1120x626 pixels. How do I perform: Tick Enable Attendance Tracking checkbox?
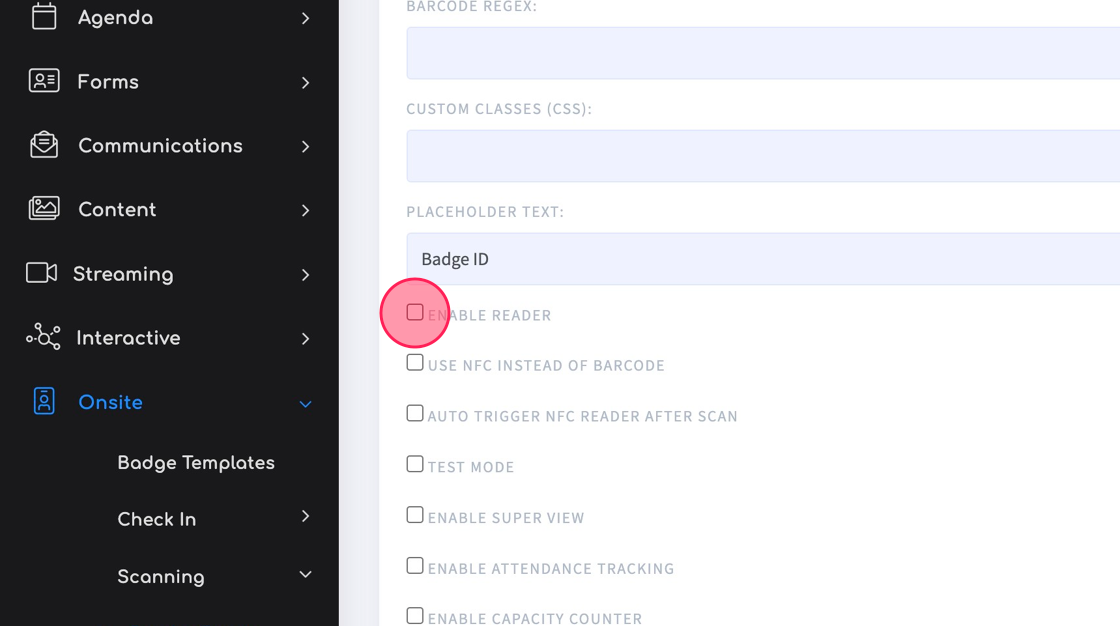click(x=415, y=566)
